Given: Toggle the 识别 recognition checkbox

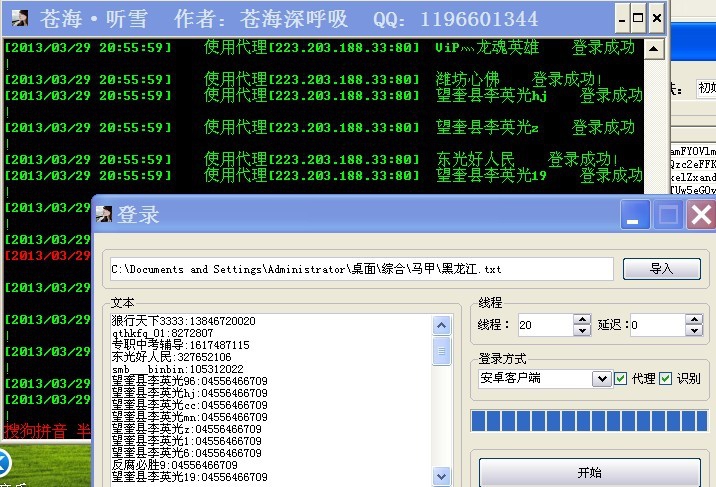Looking at the screenshot, I should [x=665, y=379].
